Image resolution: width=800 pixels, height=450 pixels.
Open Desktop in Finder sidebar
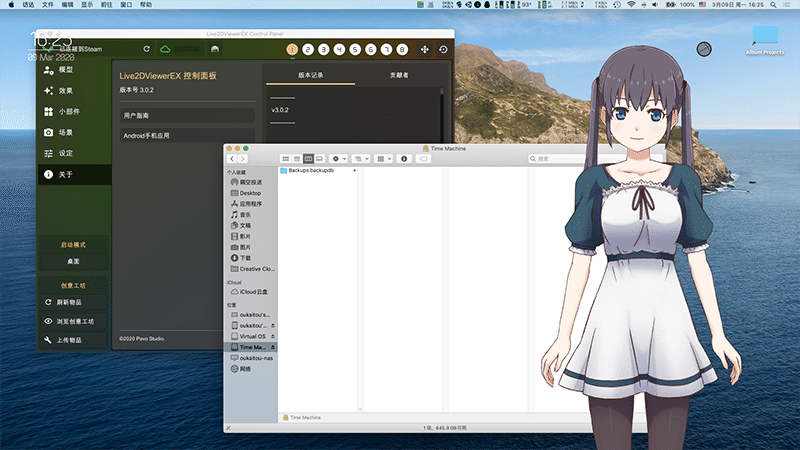pos(251,193)
